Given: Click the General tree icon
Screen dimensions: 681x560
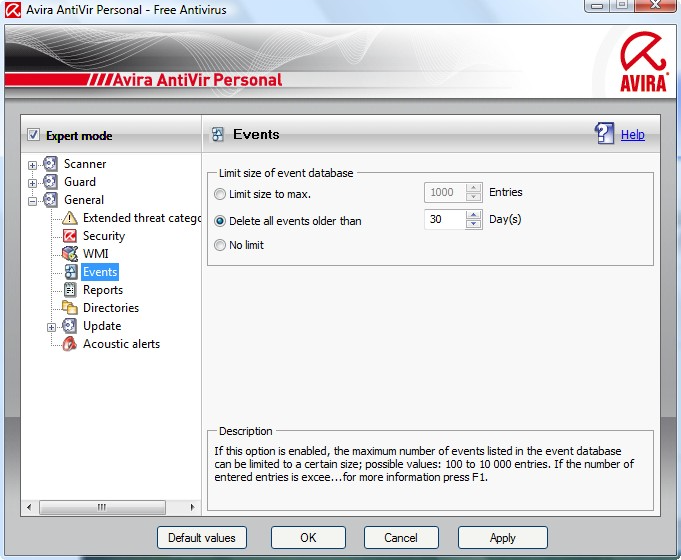Looking at the screenshot, I should [50, 200].
